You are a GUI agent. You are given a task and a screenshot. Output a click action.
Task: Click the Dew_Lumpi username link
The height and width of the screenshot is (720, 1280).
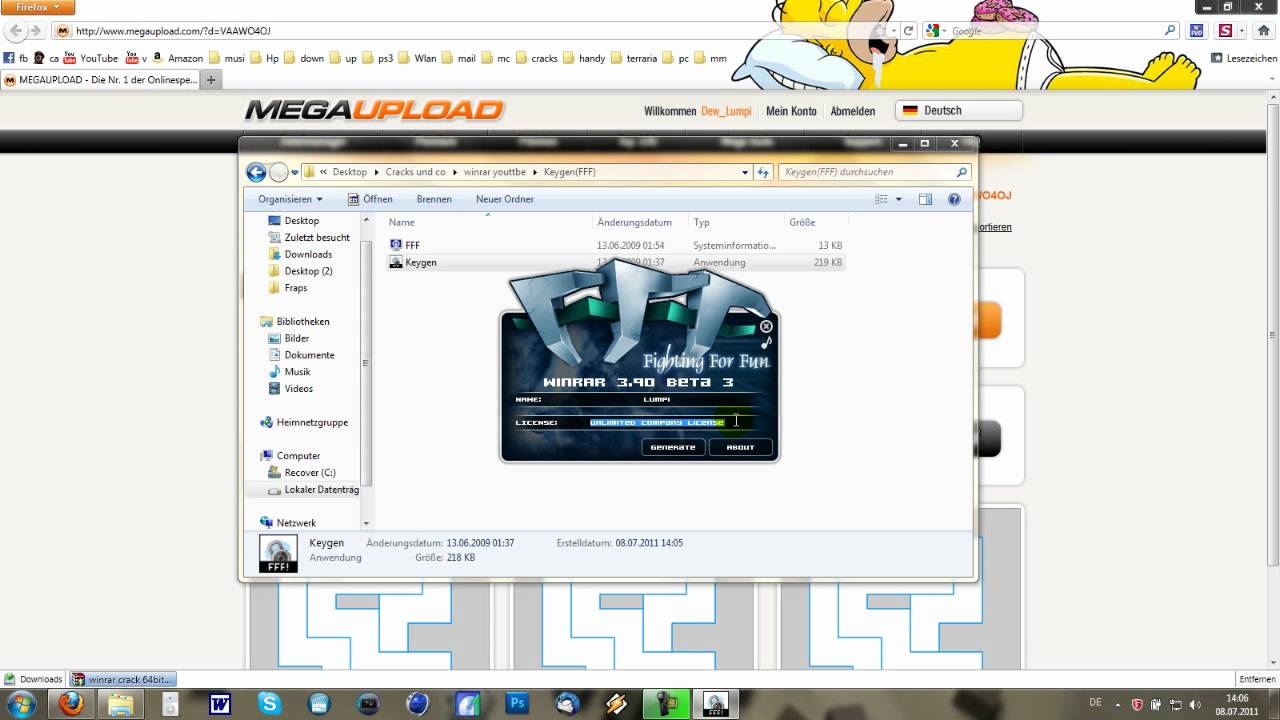726,111
